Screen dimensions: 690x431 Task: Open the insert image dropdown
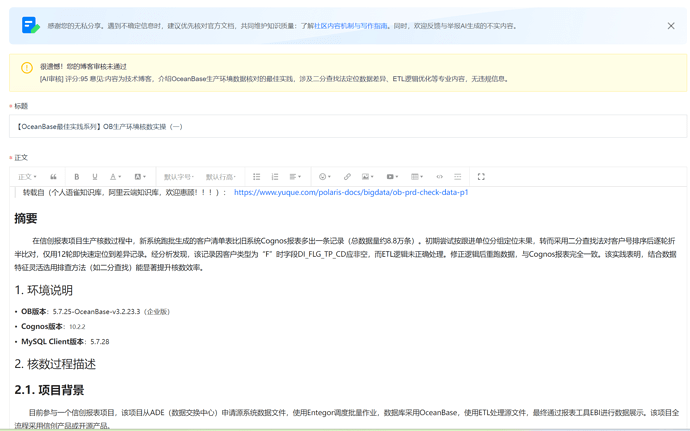point(367,177)
